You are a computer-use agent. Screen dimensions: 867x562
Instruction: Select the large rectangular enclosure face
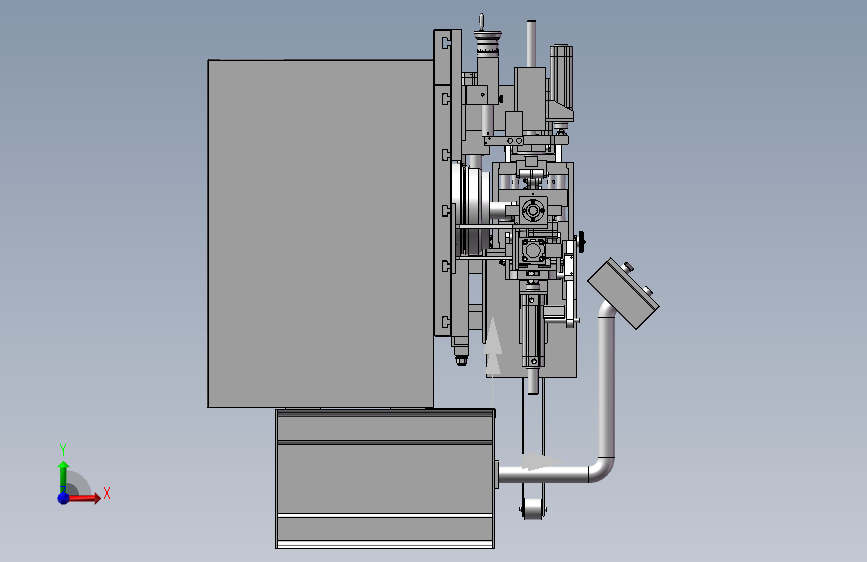(321, 233)
